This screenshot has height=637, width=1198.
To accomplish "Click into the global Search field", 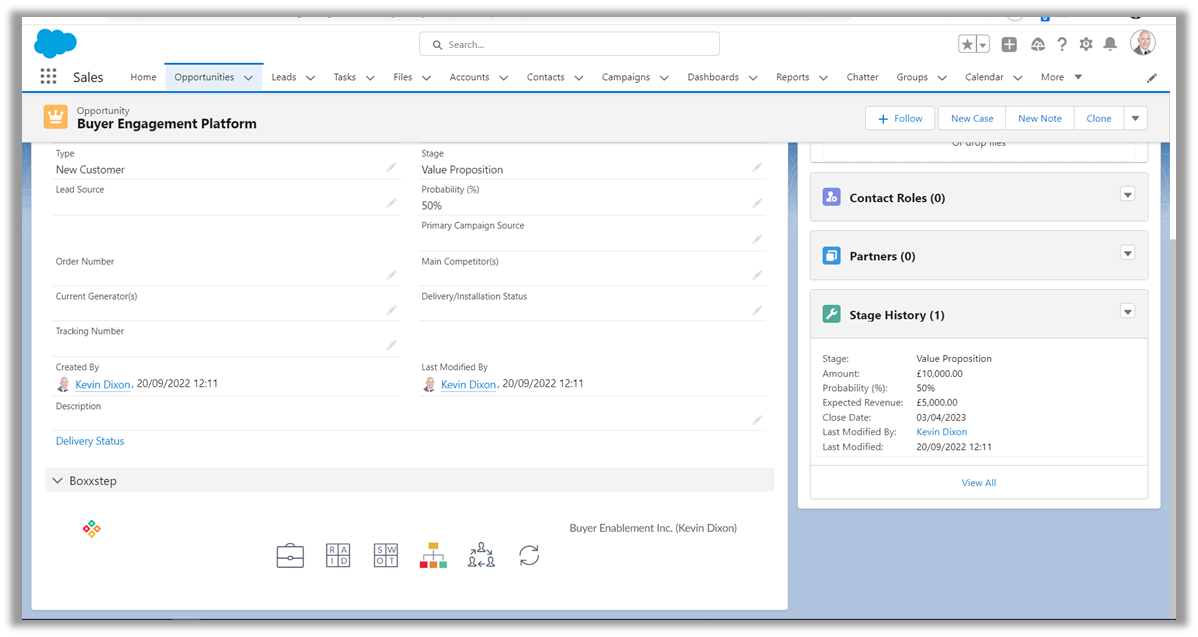I will (x=569, y=44).
